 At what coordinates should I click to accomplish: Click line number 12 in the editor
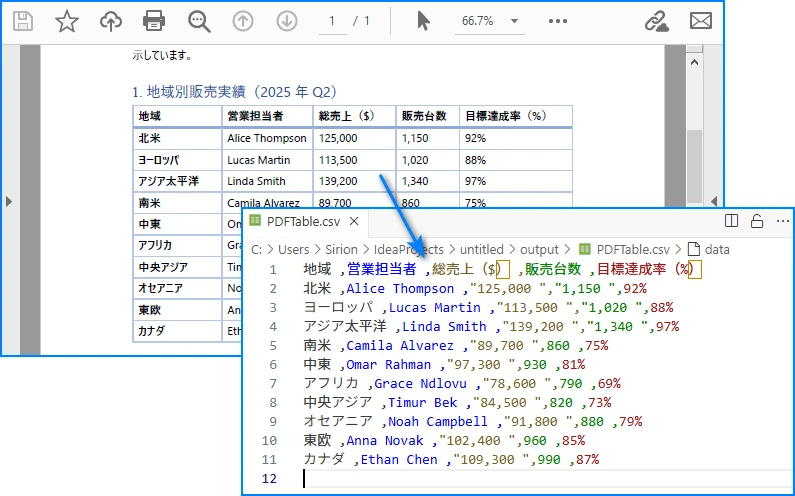click(x=269, y=479)
